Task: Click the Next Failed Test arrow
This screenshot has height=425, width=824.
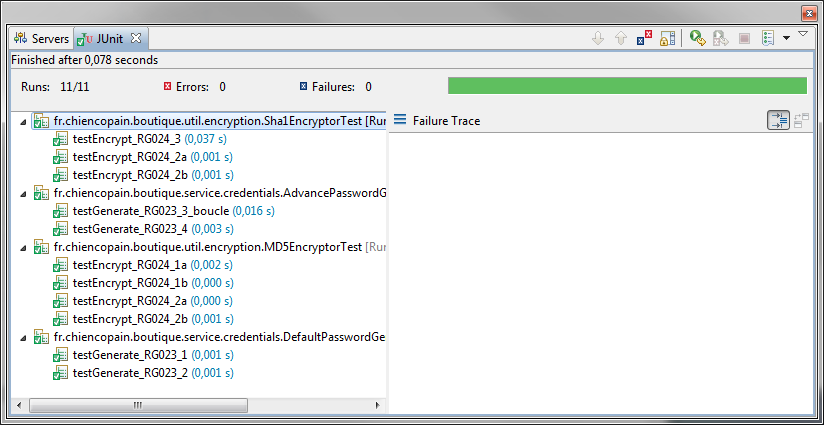Action: pos(598,38)
